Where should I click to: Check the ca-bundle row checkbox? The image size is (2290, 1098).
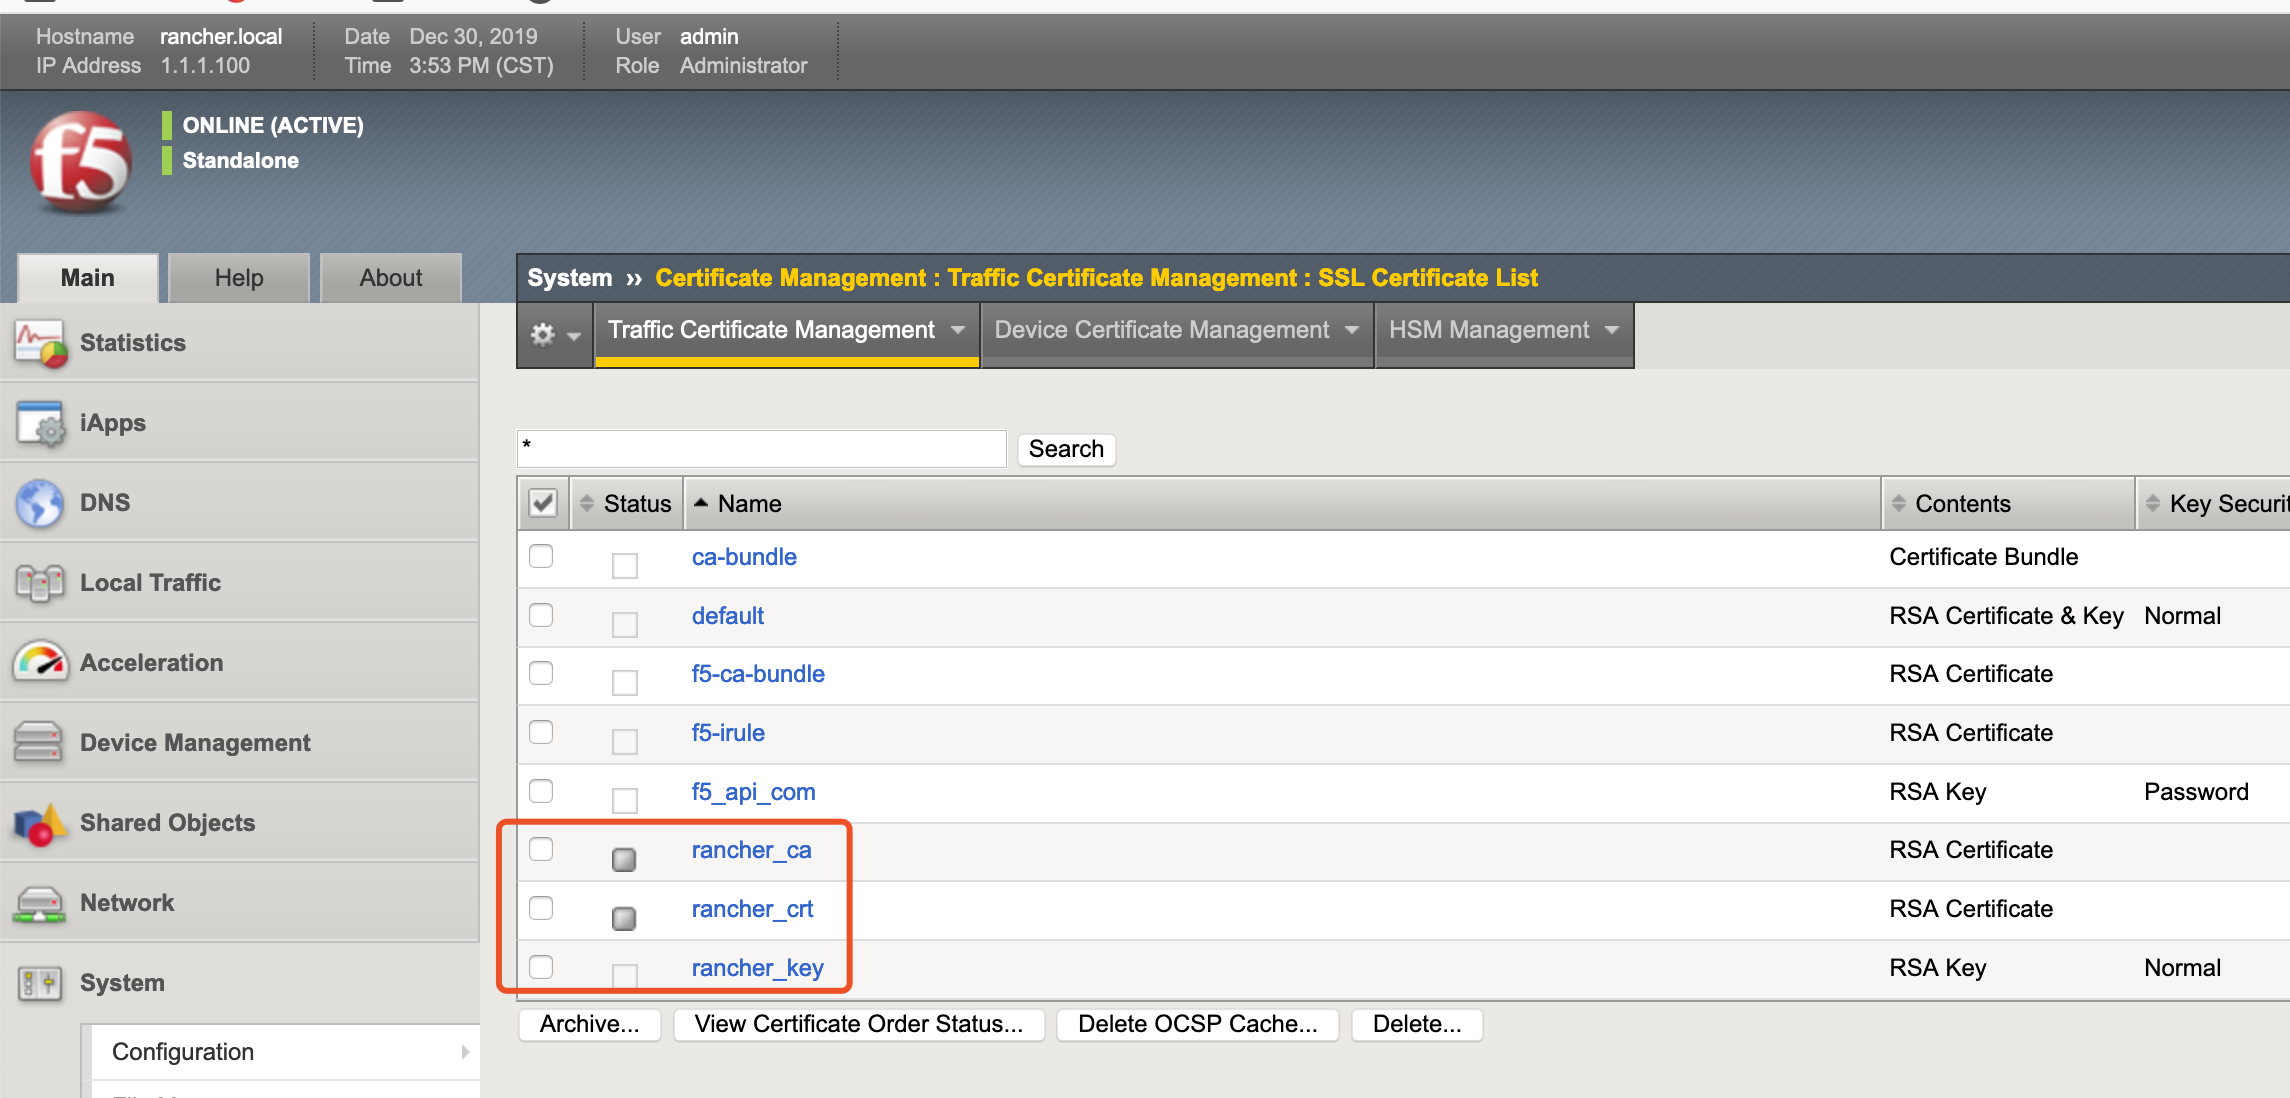click(x=541, y=556)
